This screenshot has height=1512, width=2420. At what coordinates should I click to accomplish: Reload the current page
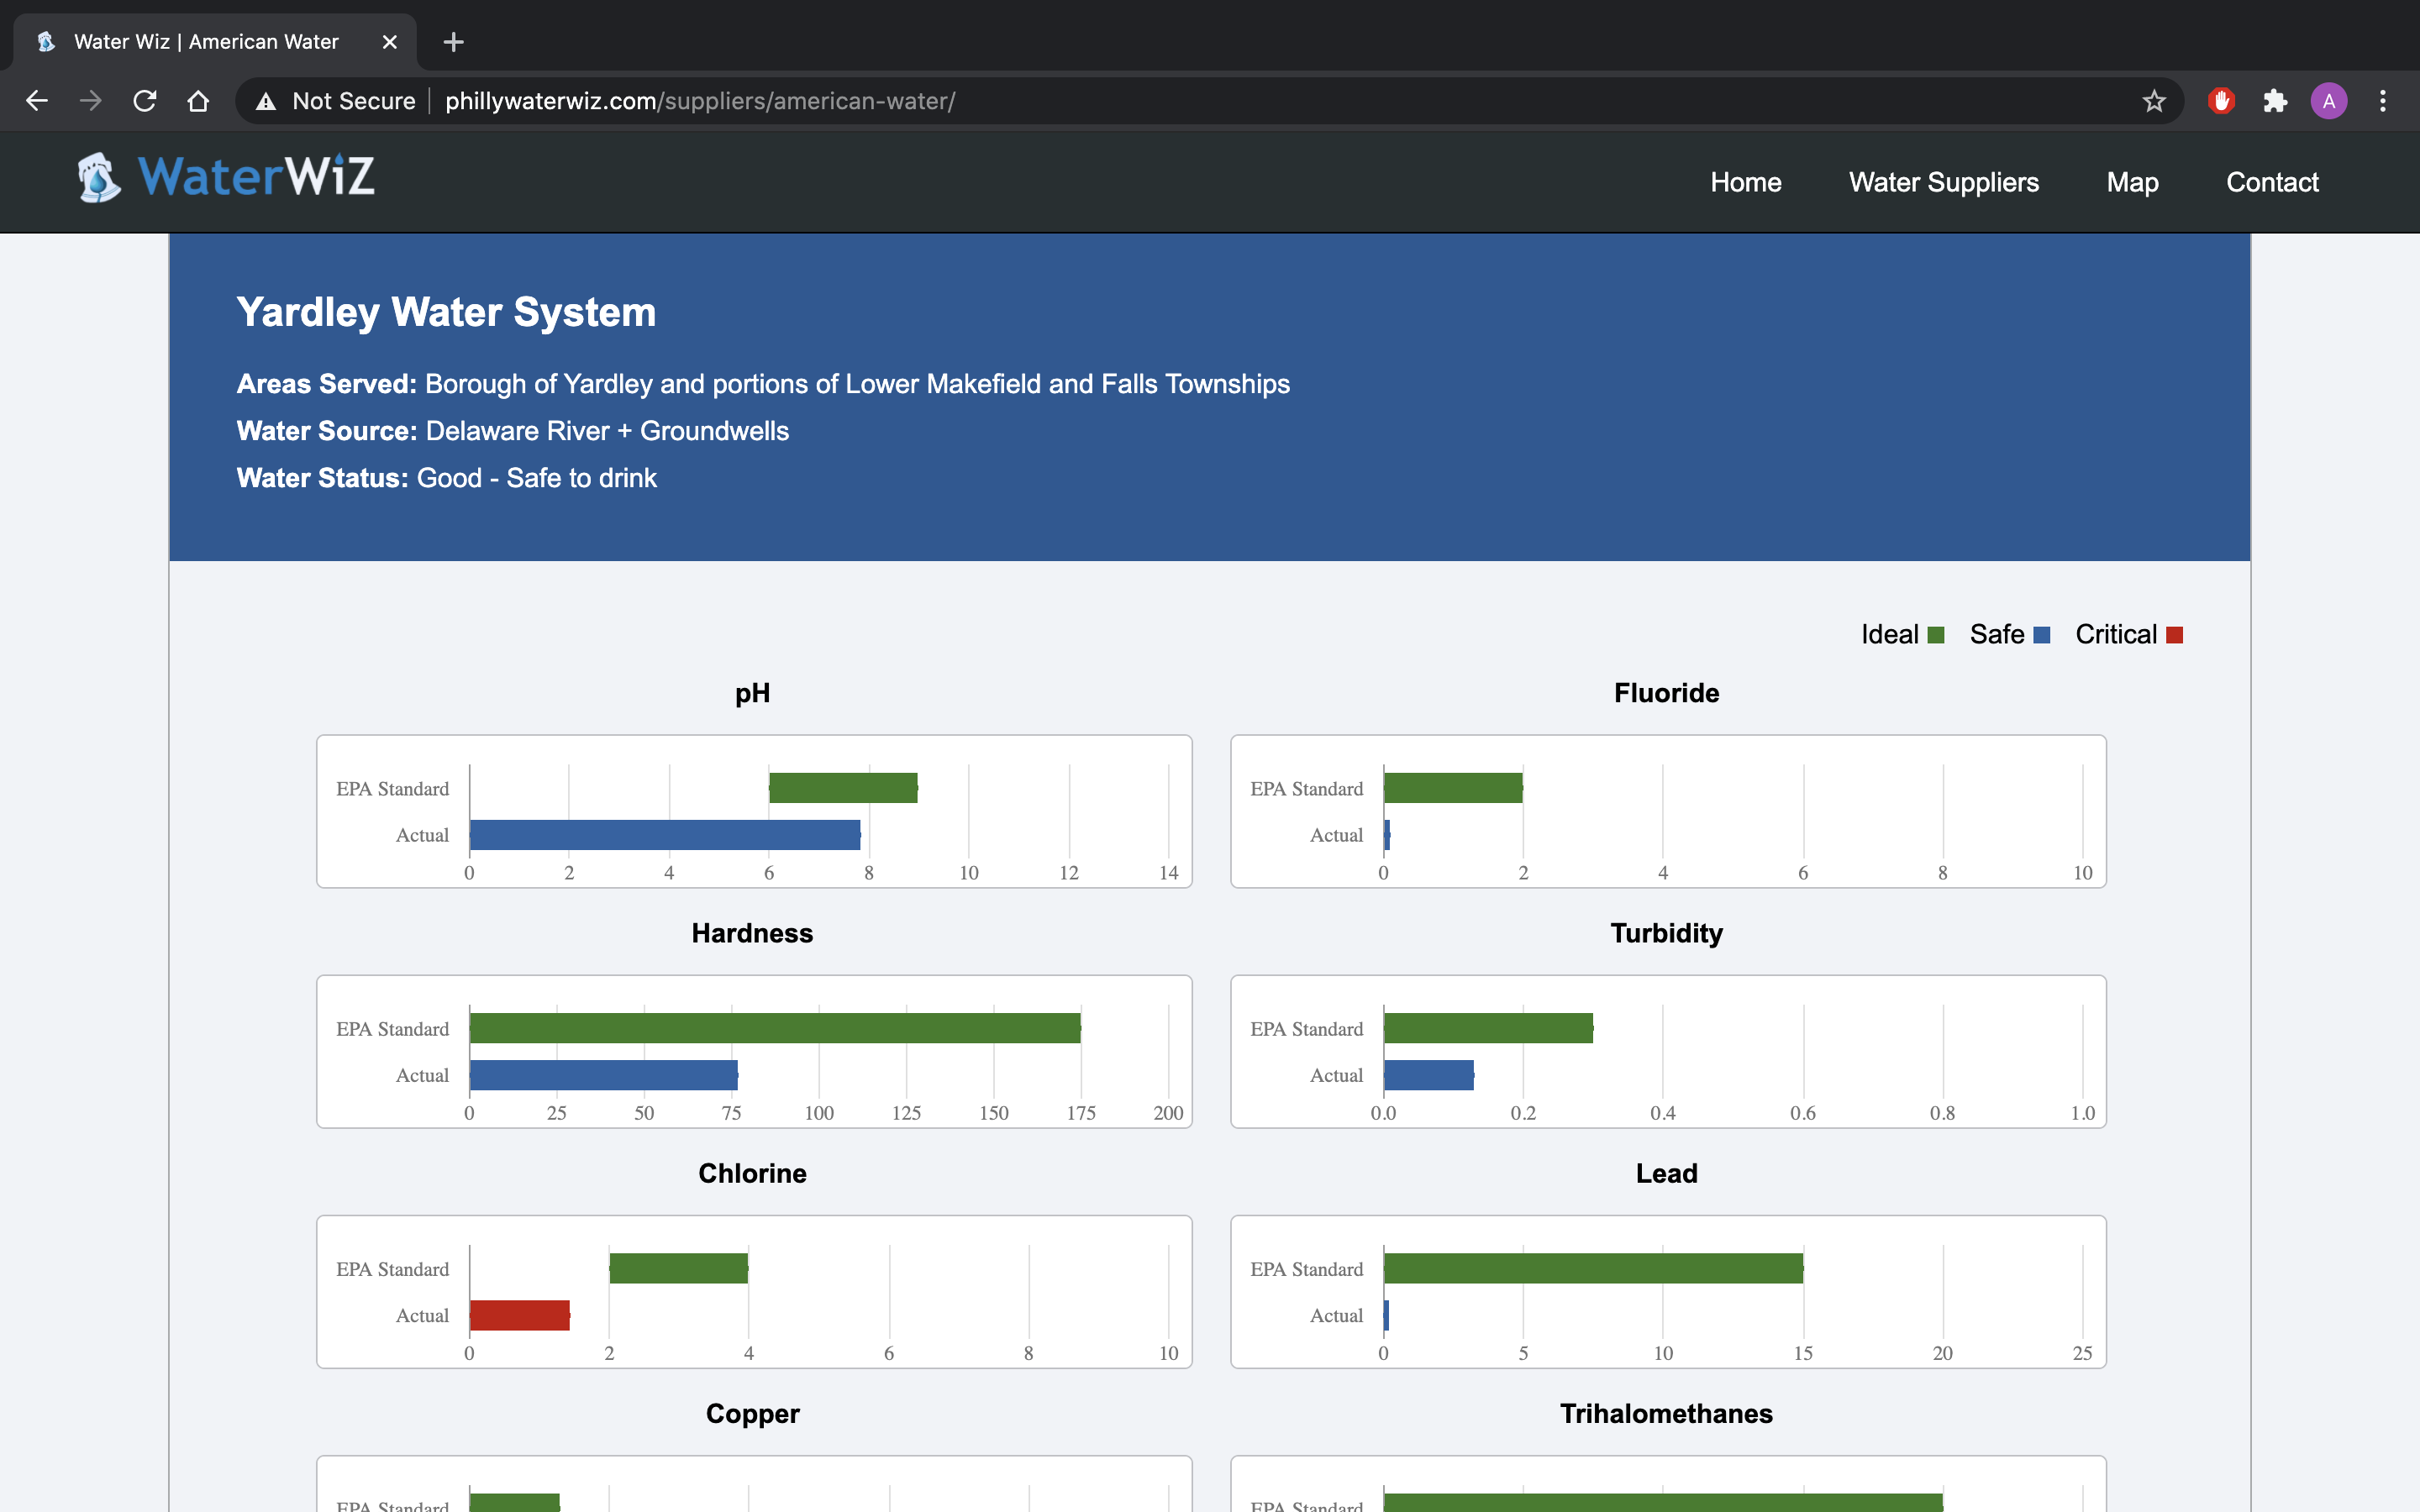pos(145,101)
